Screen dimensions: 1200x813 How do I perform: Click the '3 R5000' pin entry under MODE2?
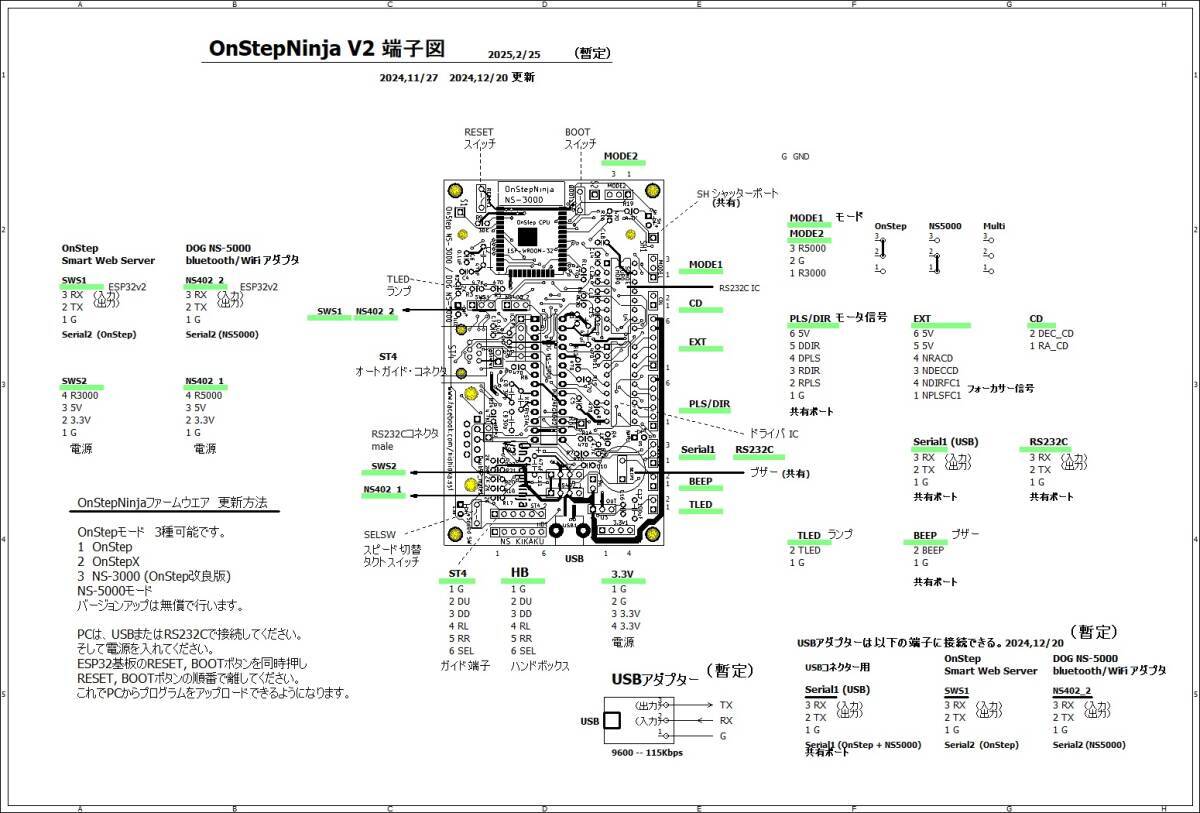808,247
